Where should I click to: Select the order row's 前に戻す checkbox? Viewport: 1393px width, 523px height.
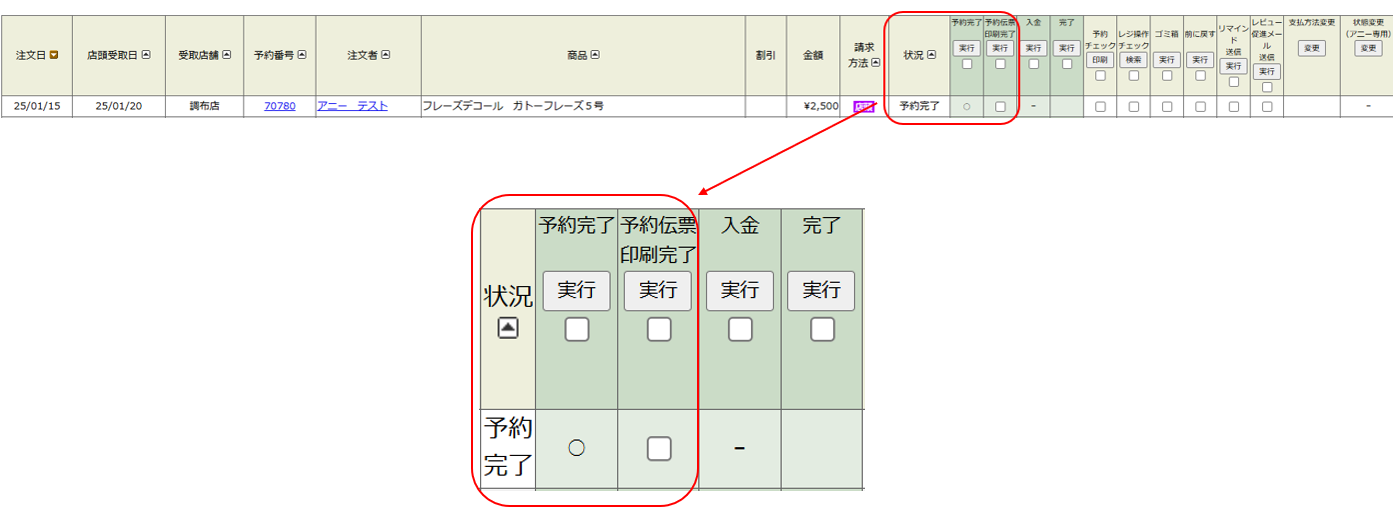[x=1200, y=106]
